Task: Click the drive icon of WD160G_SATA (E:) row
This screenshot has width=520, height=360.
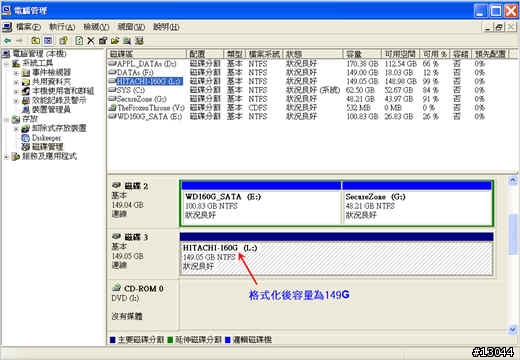Action: tap(112, 116)
